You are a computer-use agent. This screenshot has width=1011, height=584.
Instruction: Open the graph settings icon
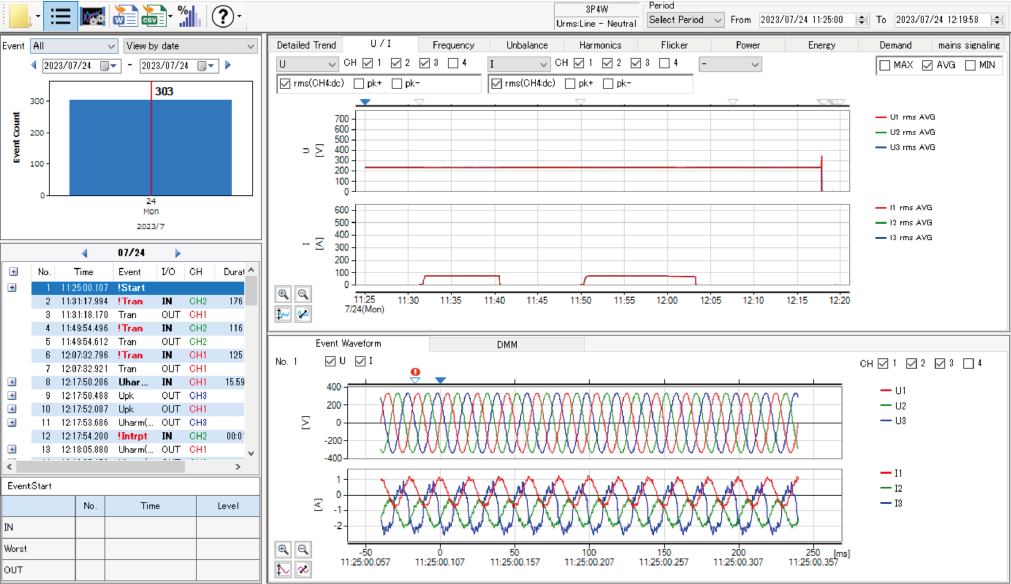92,16
